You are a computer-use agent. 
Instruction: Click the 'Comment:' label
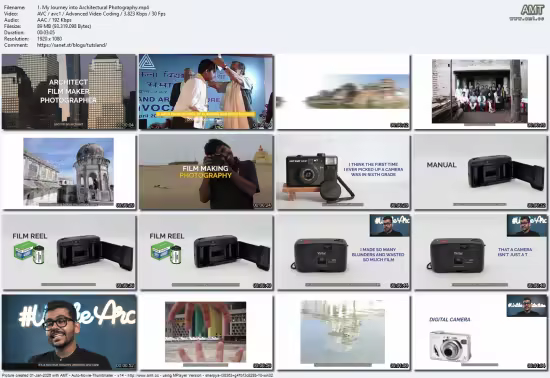(x=15, y=45)
